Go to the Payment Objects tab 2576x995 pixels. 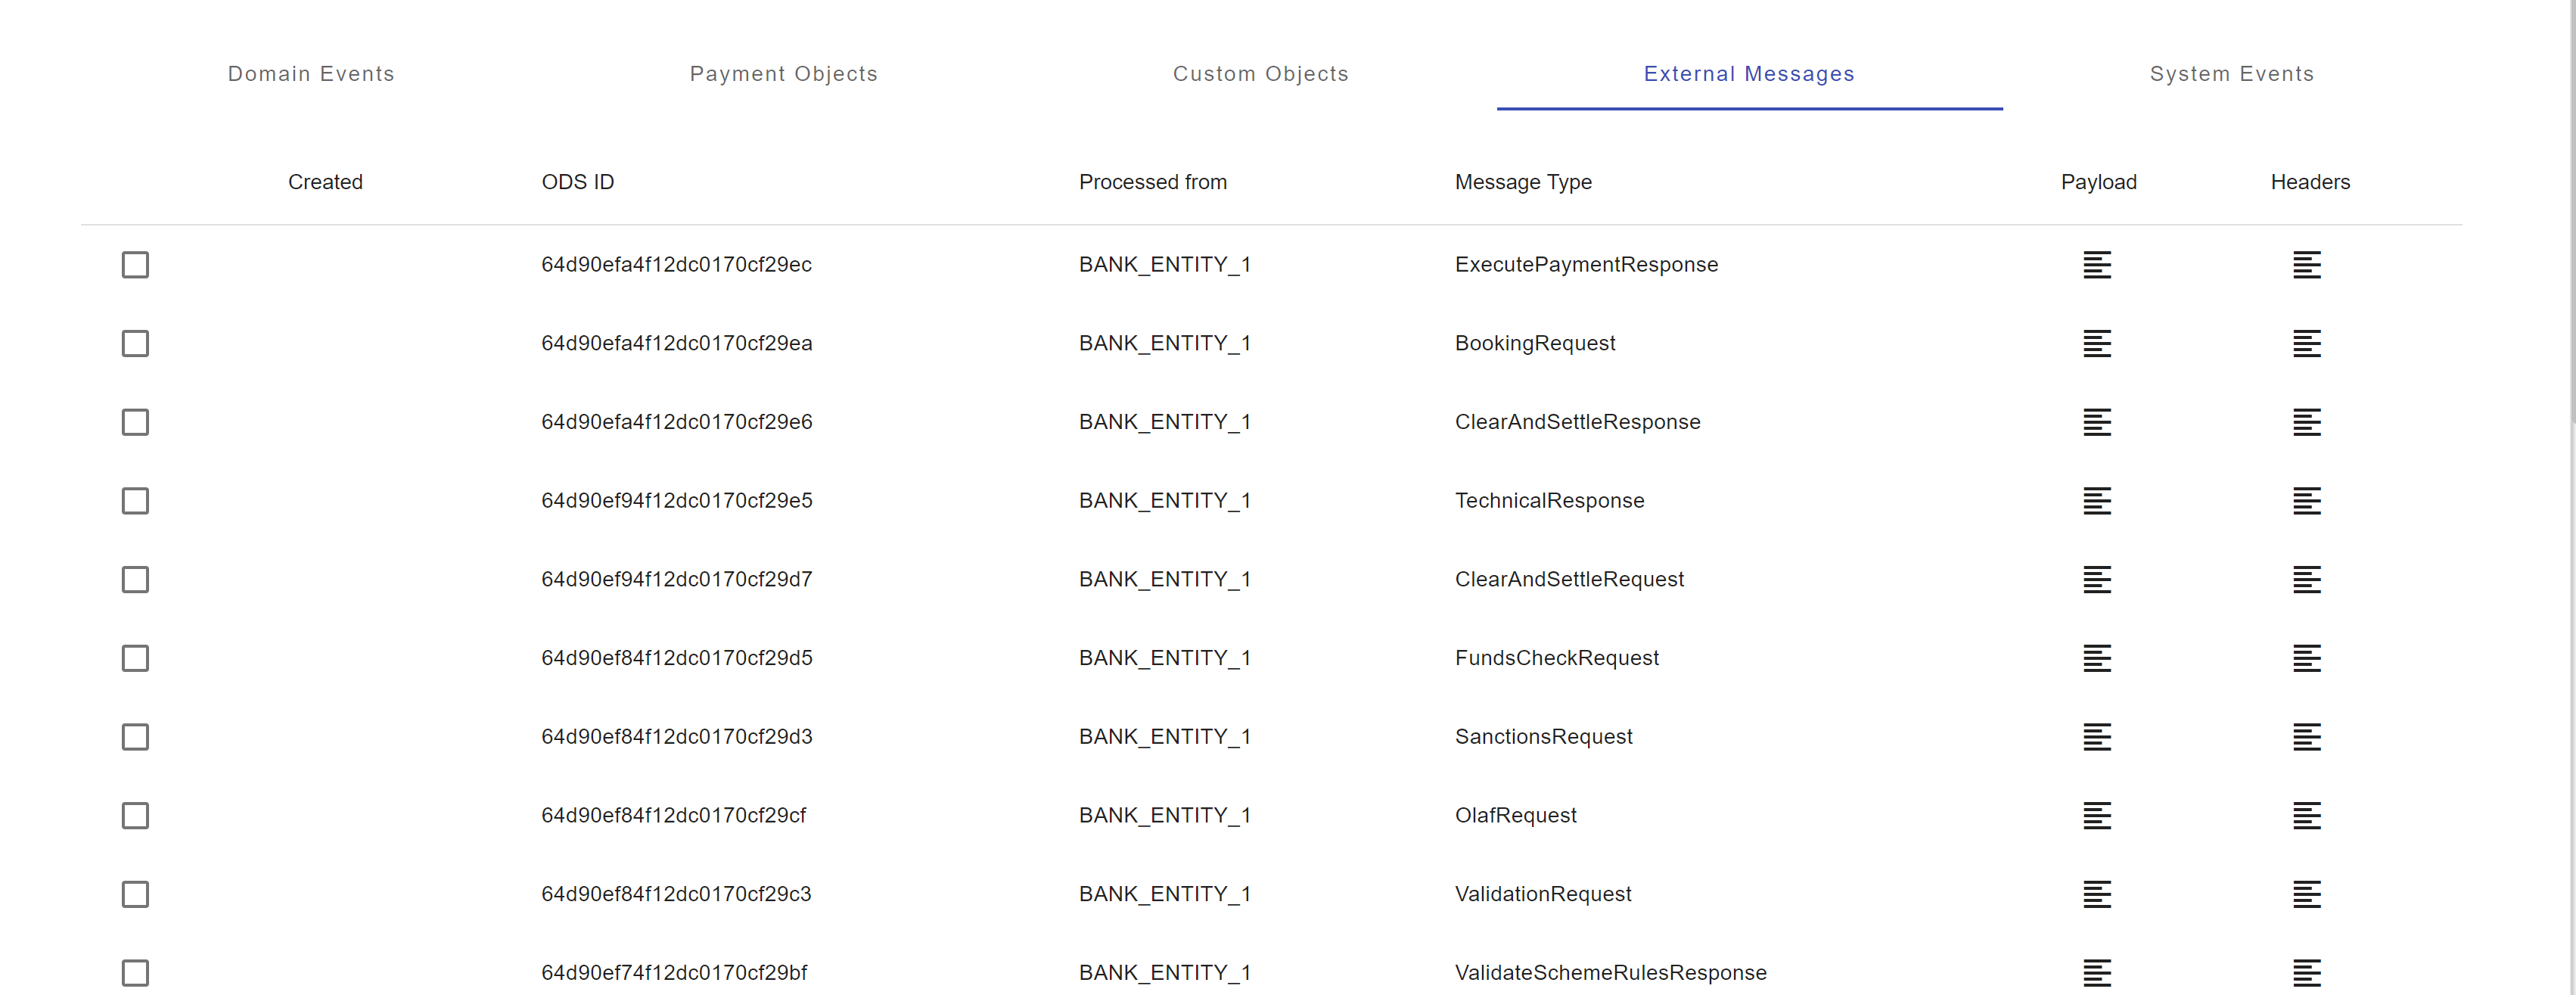783,73
